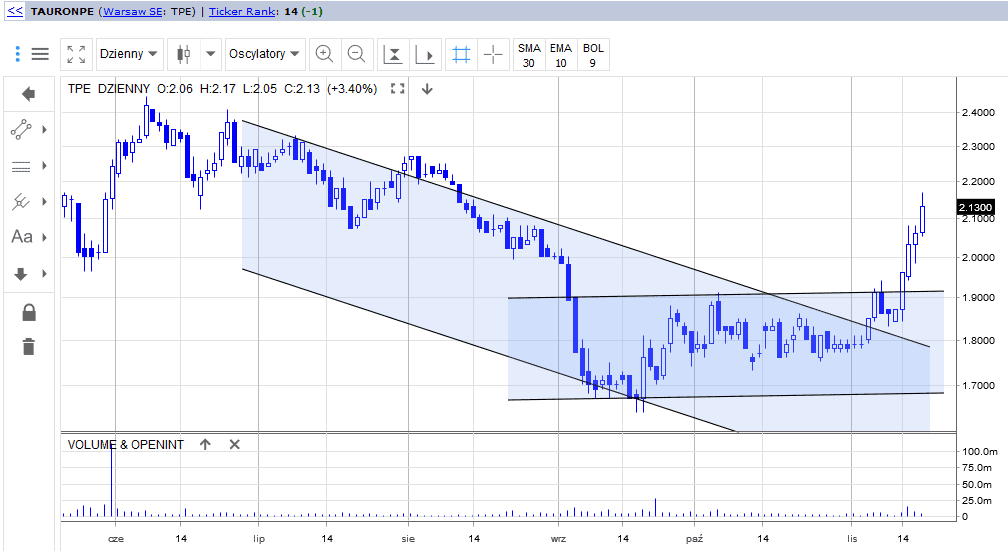Viewport: 1008px width, 551px height.
Task: Expand the chart type dropdown arrow
Action: [x=210, y=54]
